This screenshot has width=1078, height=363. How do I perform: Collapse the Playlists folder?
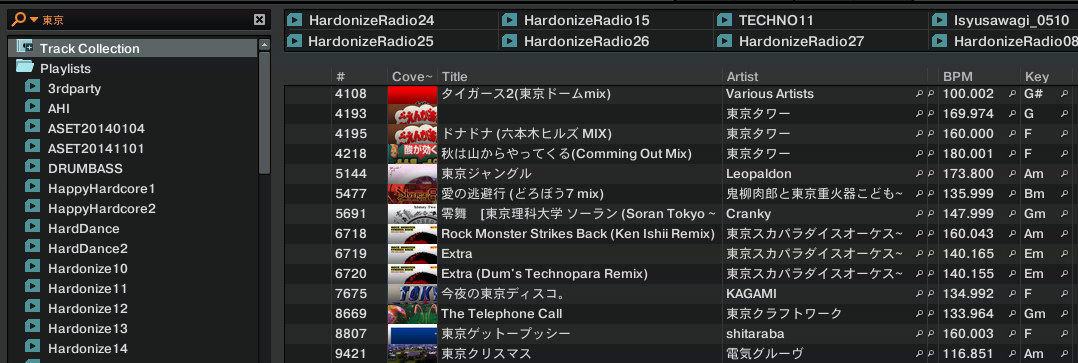tap(25, 67)
